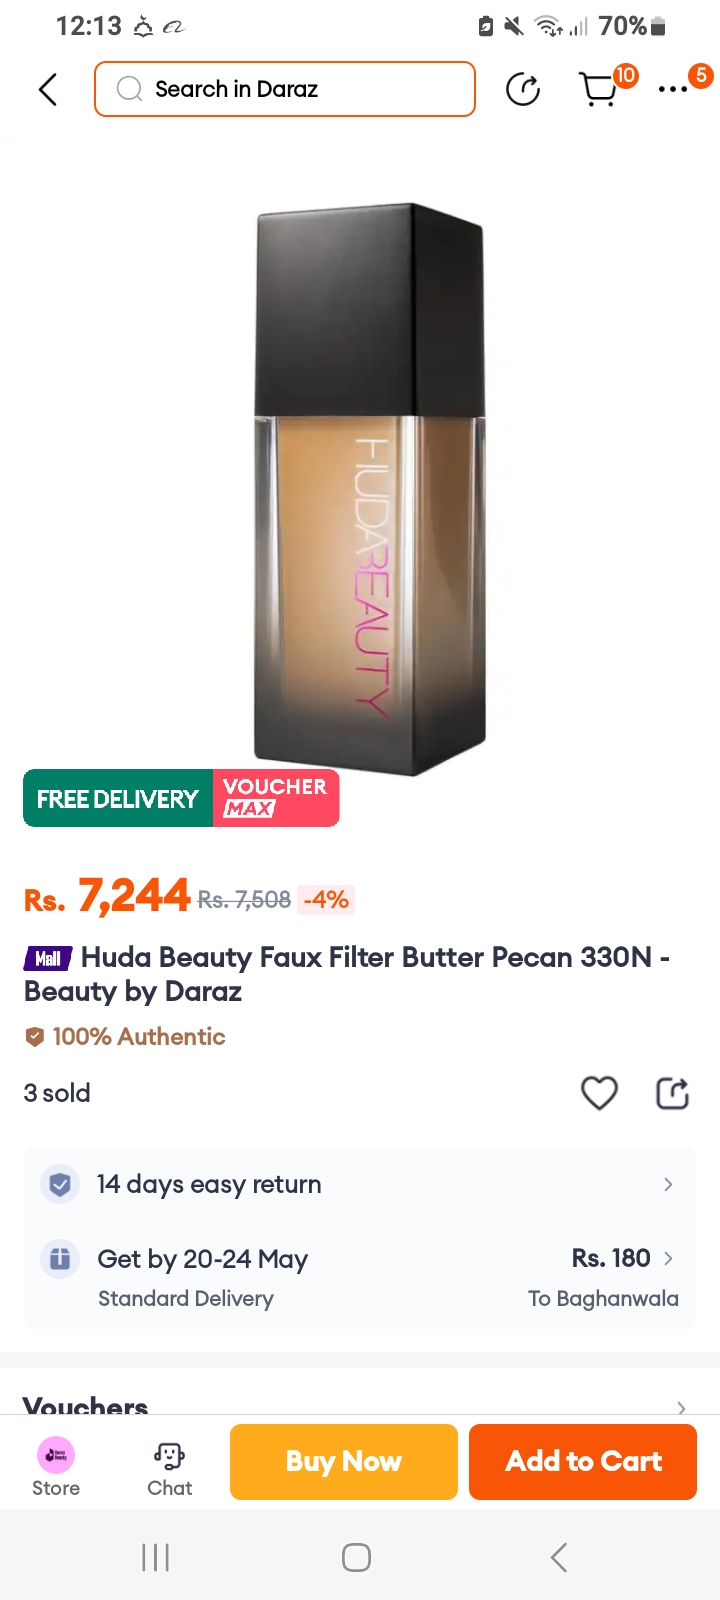
Task: Tap the back arrow at top
Action: [48, 90]
